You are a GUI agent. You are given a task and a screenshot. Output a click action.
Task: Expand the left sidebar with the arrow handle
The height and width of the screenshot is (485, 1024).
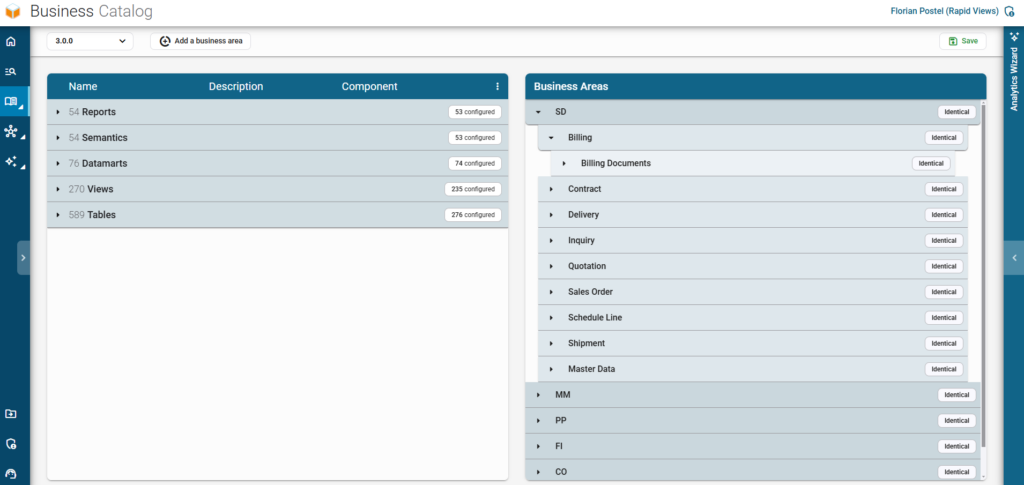[24, 258]
